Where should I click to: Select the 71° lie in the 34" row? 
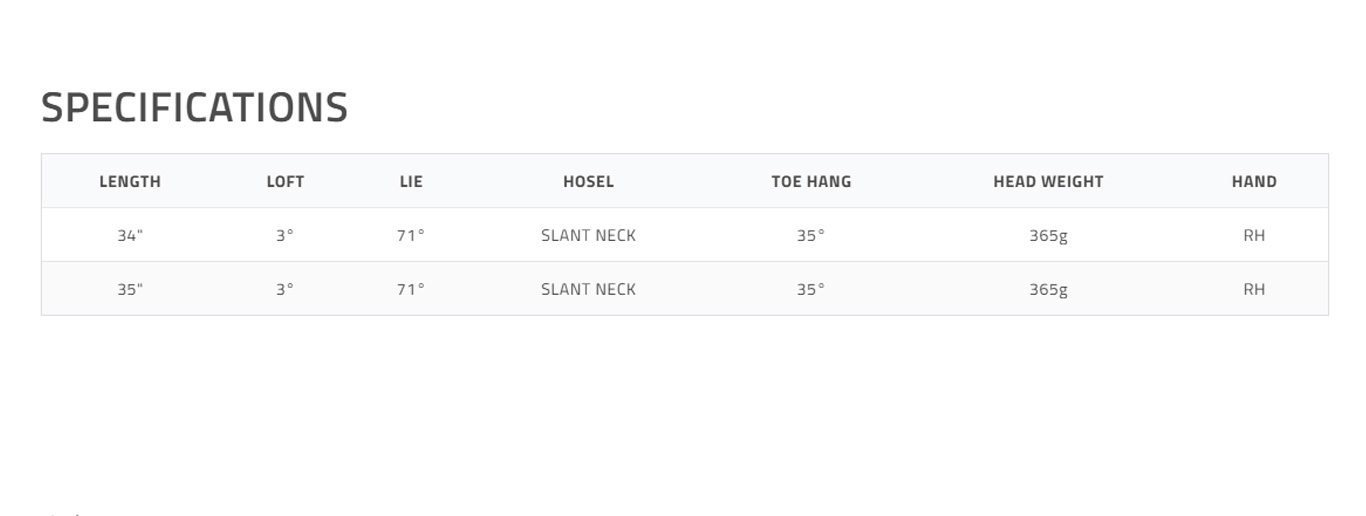(x=411, y=235)
